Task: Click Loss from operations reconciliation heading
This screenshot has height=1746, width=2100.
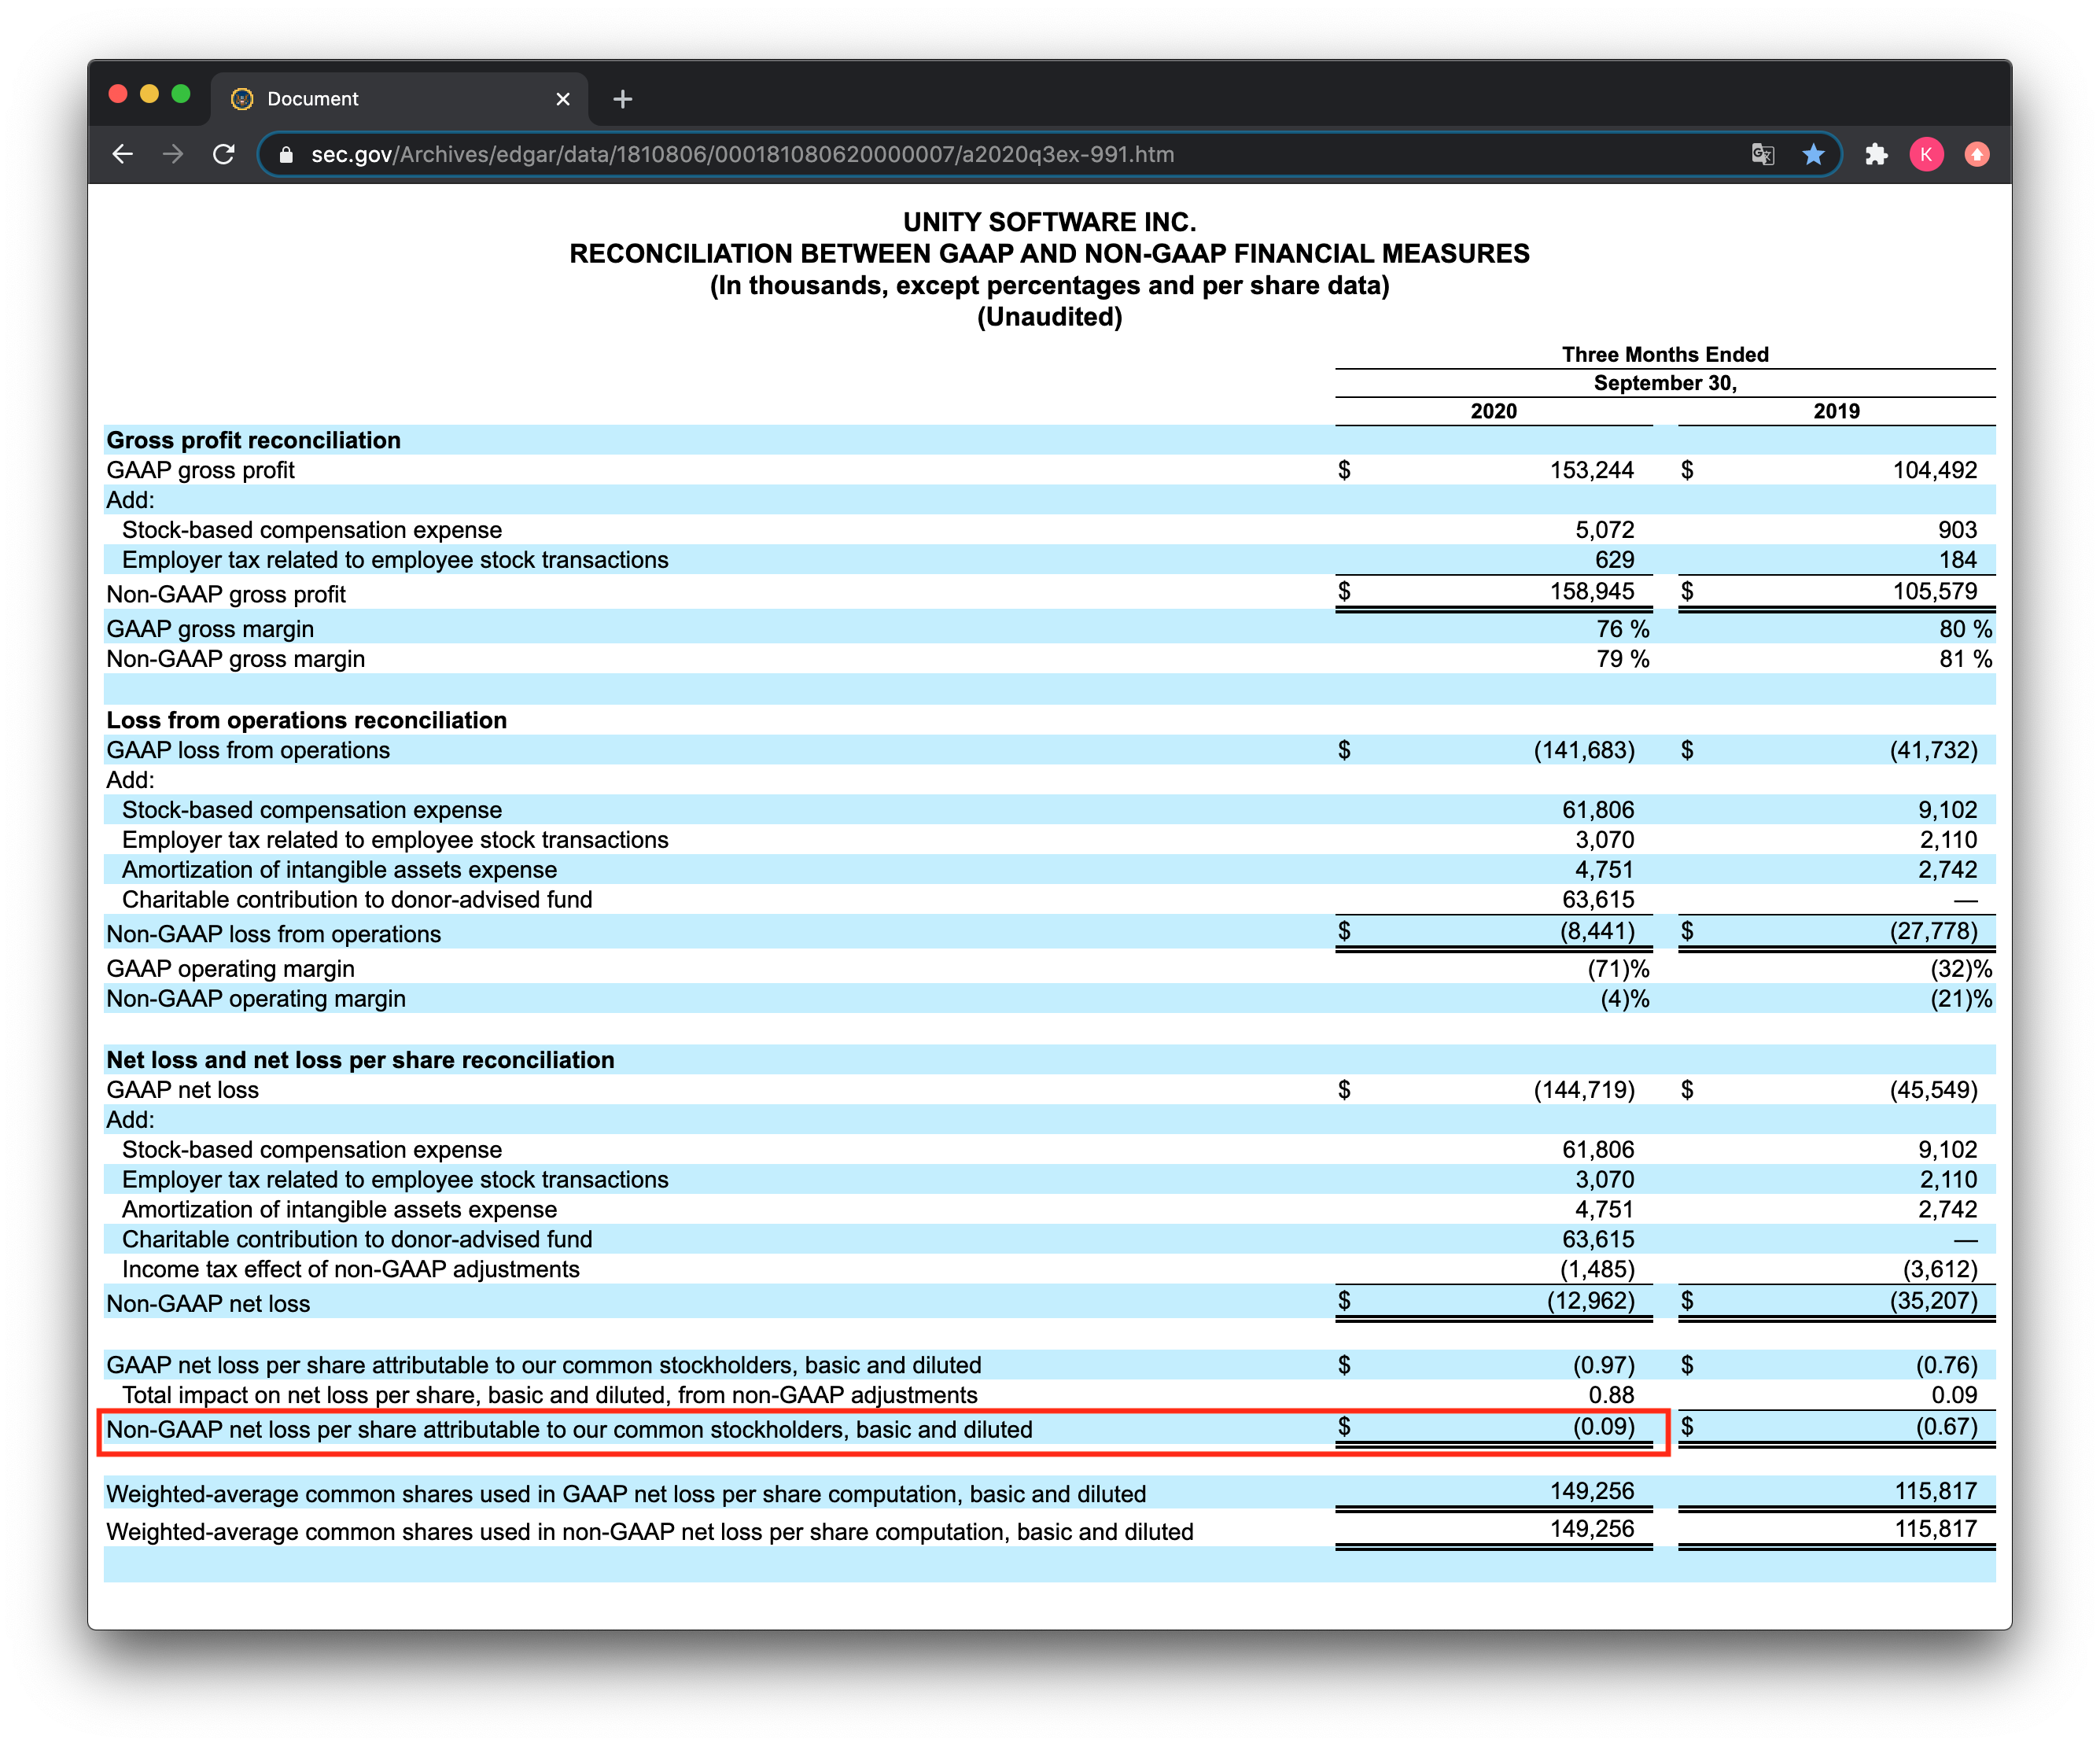Action: [306, 720]
